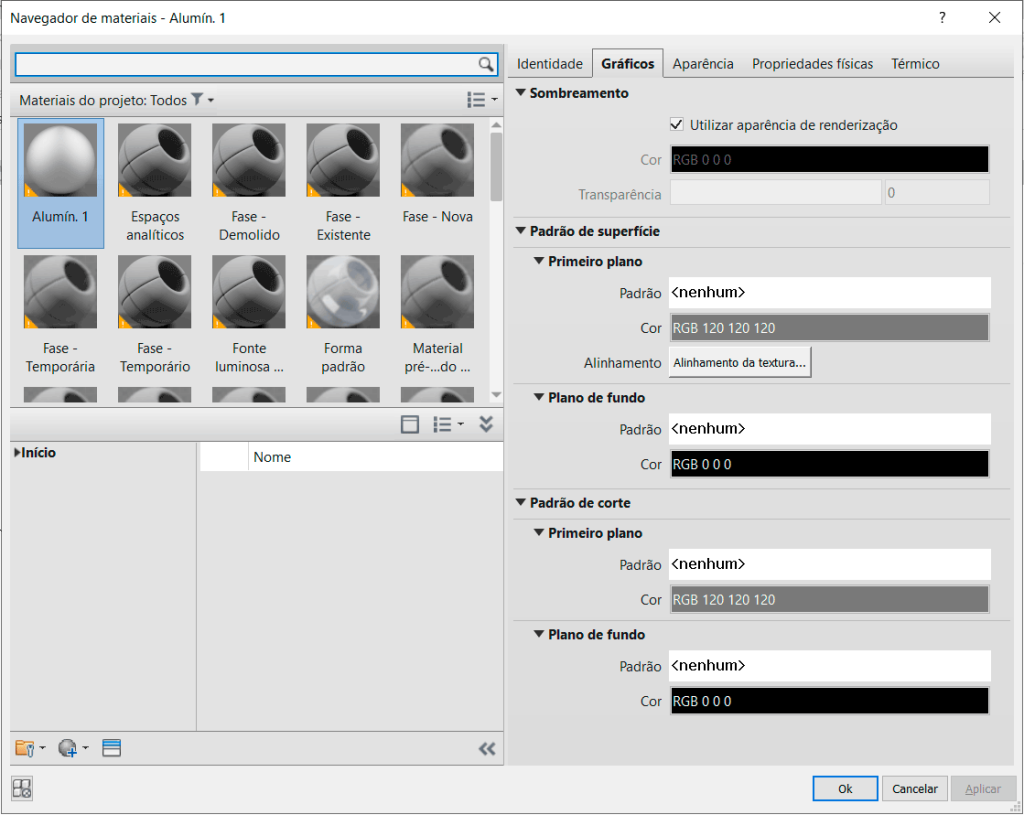Collapse the Padrão de corte section
Screen dimensions: 1024x815
point(521,503)
